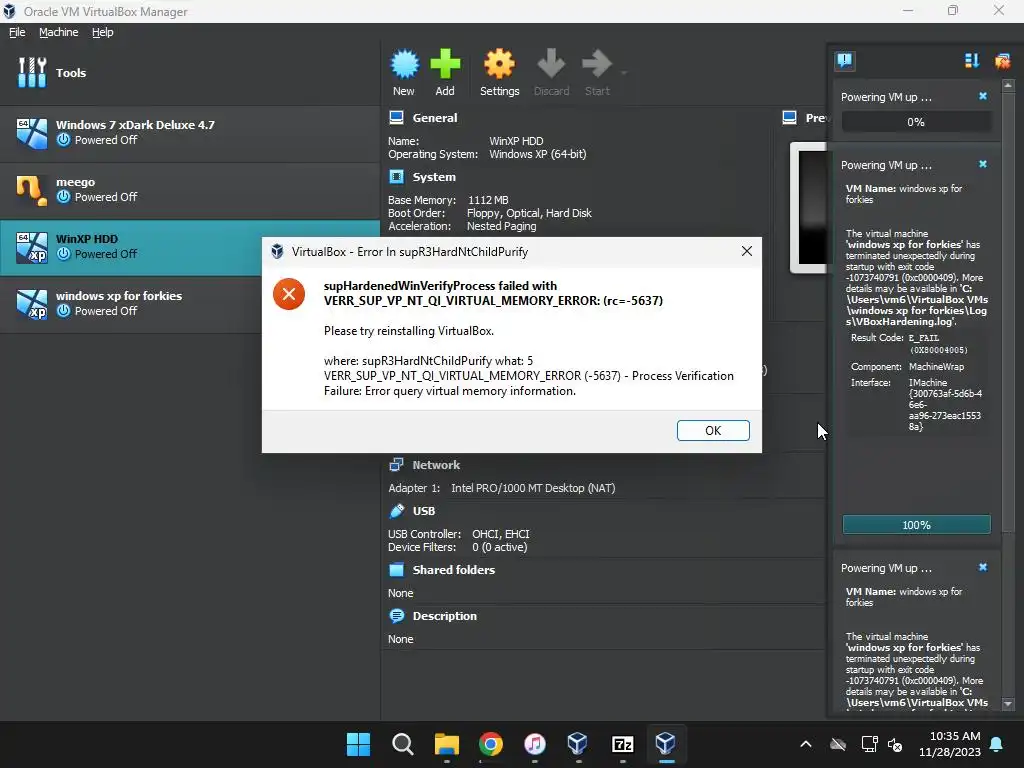Toggle the notification center icon
The image size is (1024, 768).
coord(844,61)
